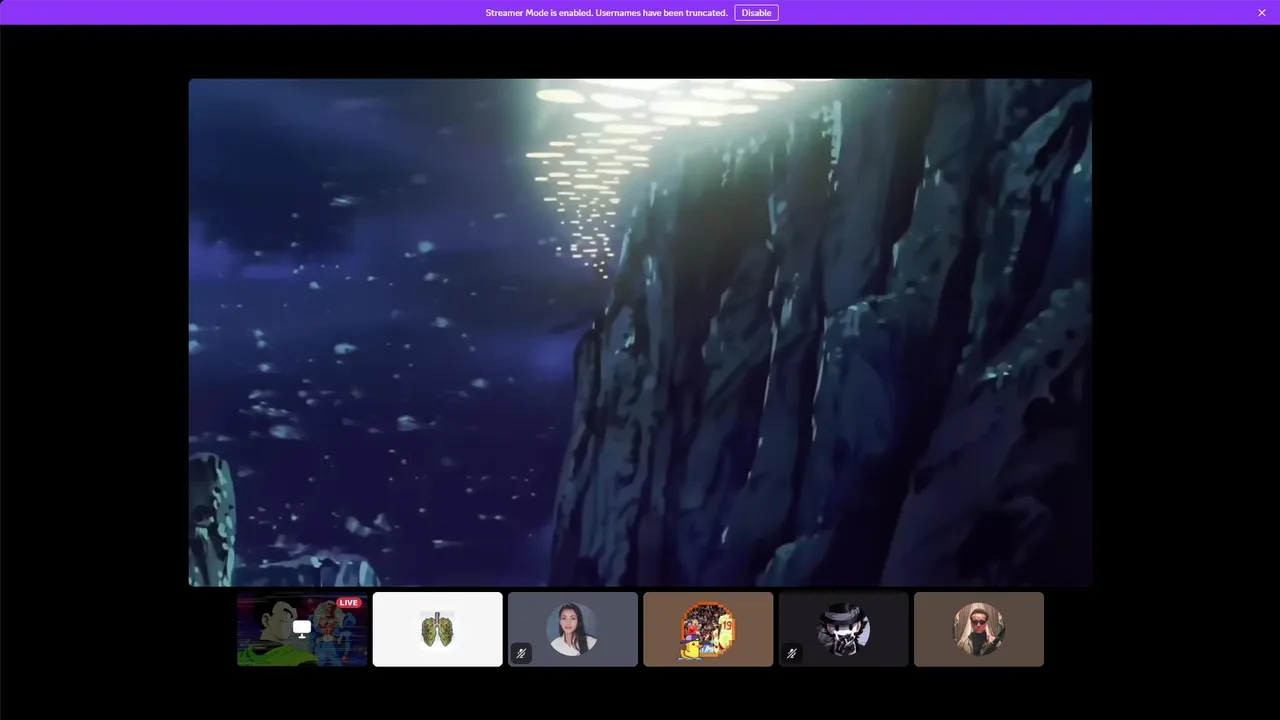Select the brown tile with crowd avatar
This screenshot has height=720, width=1280.
708,629
